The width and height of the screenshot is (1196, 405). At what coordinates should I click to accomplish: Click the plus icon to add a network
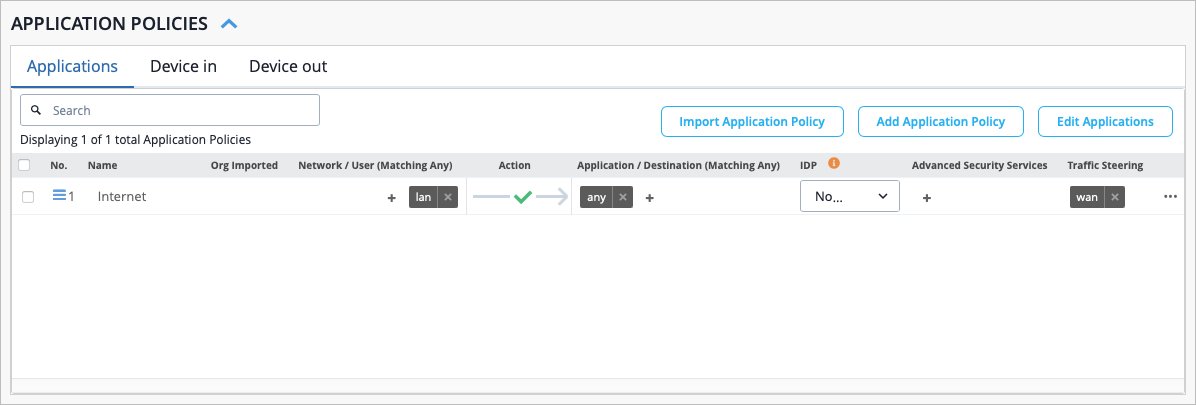coord(391,198)
